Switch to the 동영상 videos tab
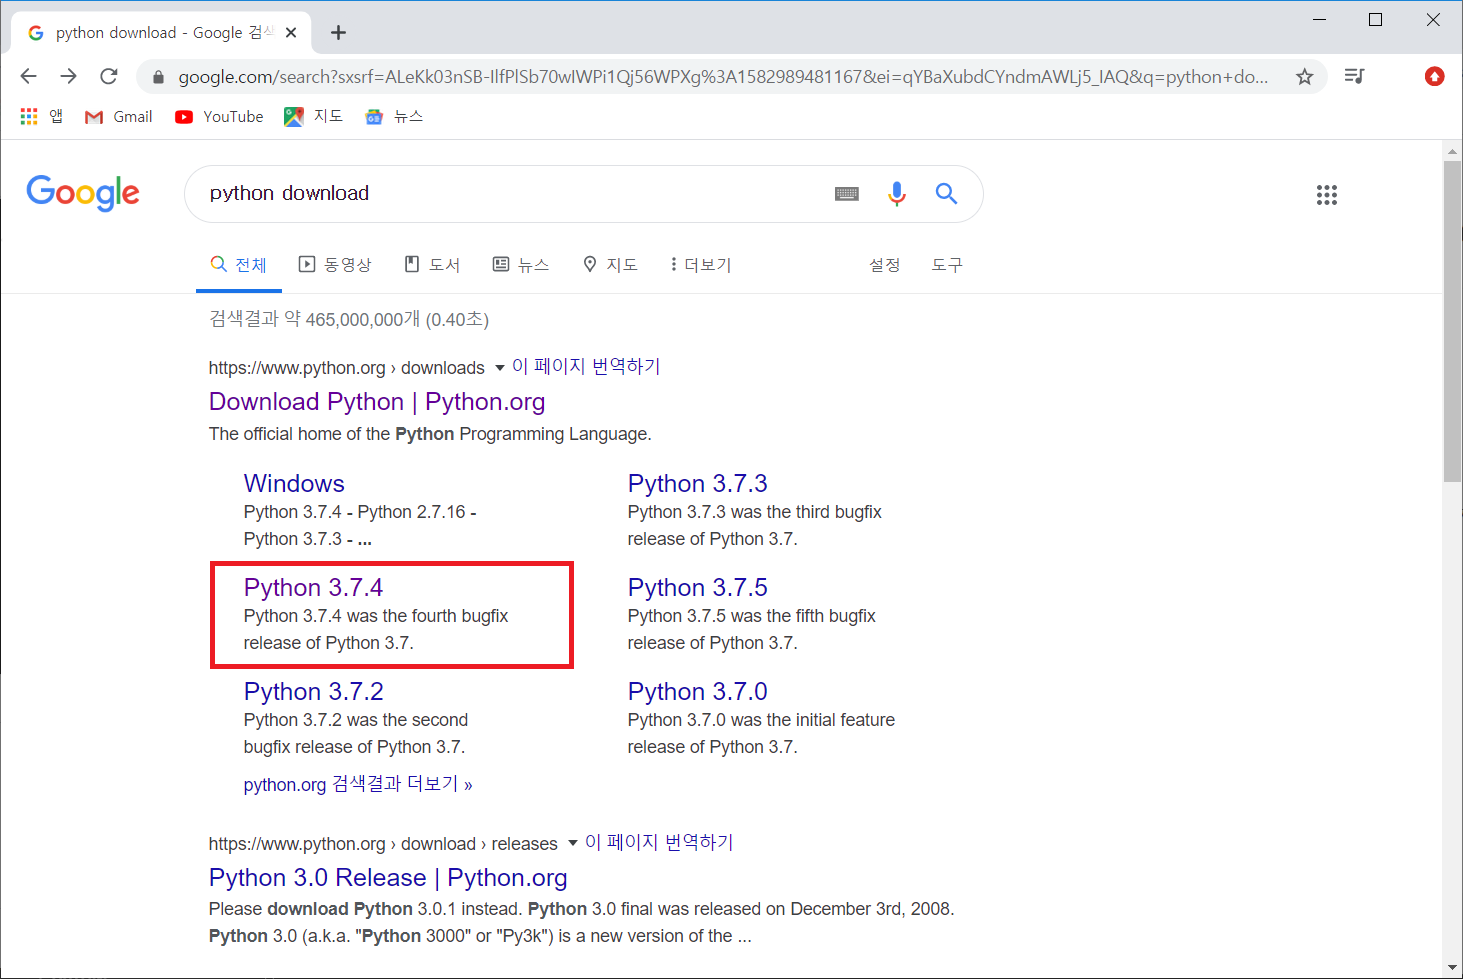The width and height of the screenshot is (1463, 979). point(335,265)
